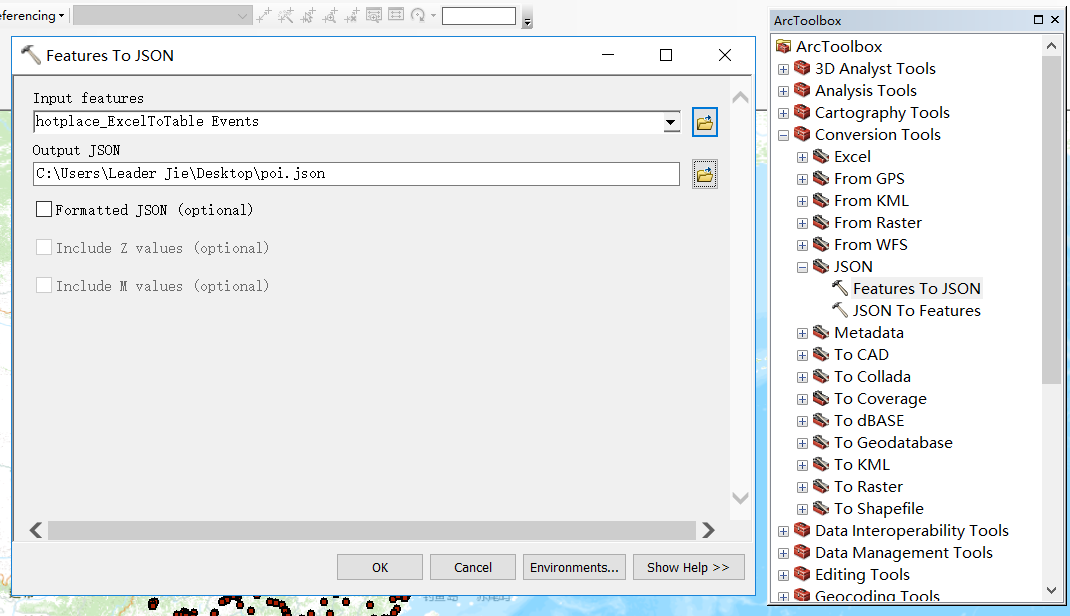
Task: Open the Rotate tool dropdown arrow
Action: tap(433, 15)
